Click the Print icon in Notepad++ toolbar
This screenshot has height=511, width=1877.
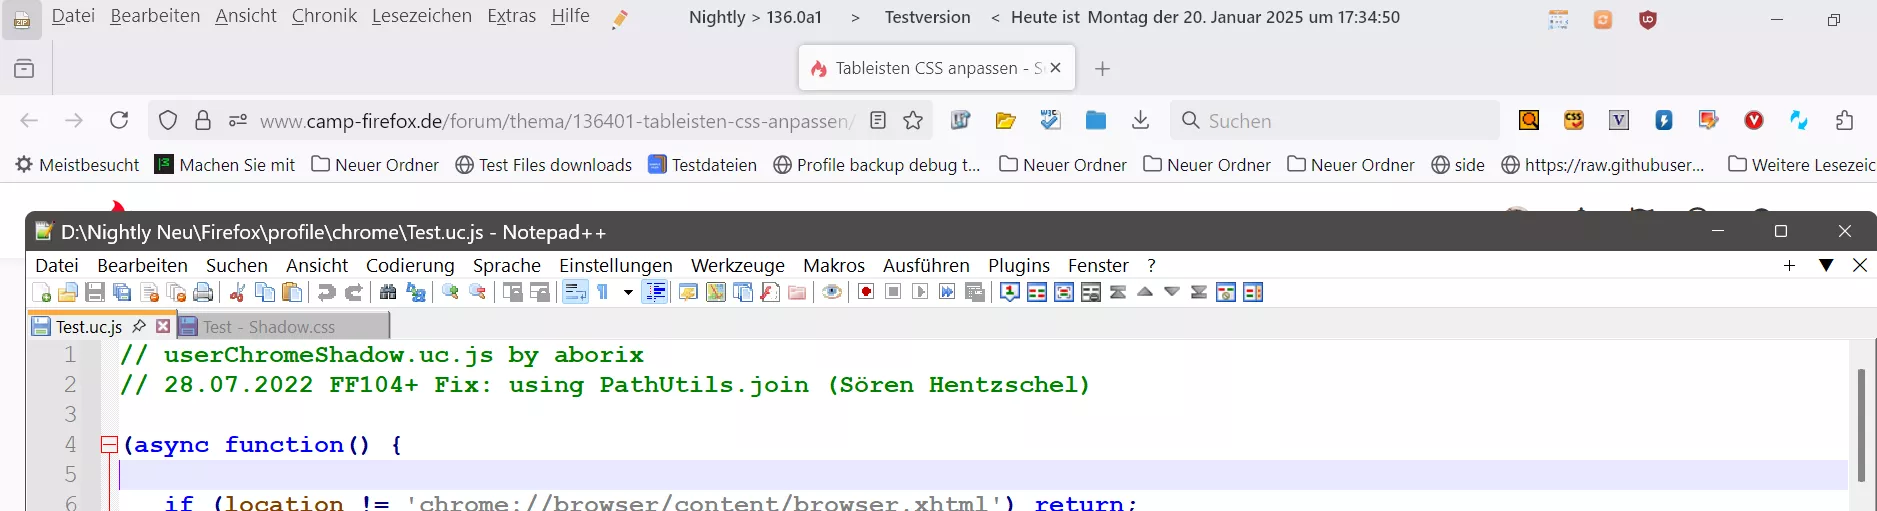203,292
